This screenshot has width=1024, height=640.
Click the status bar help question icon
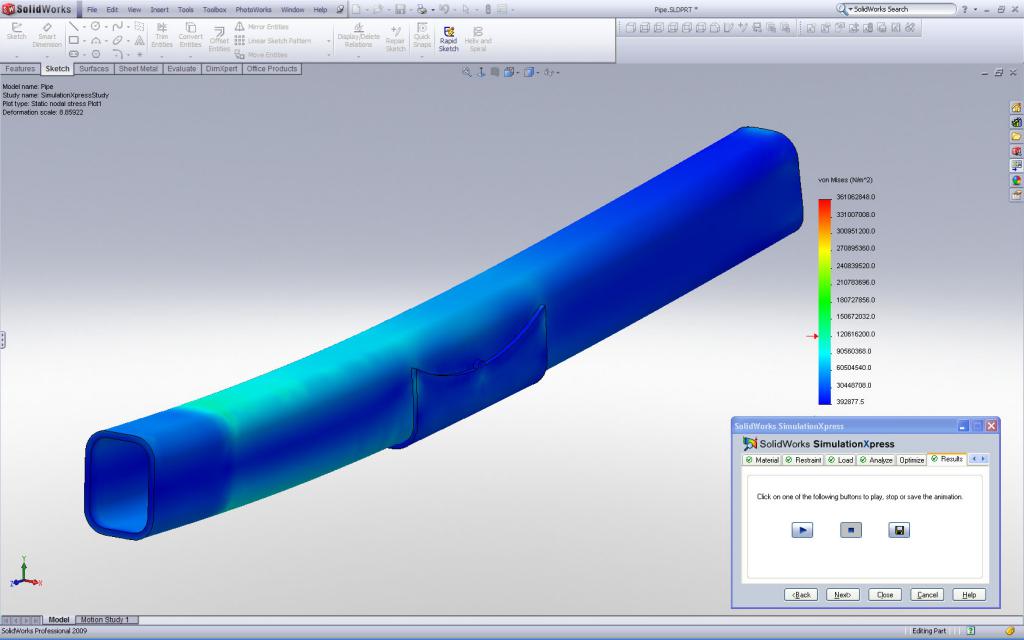970,631
